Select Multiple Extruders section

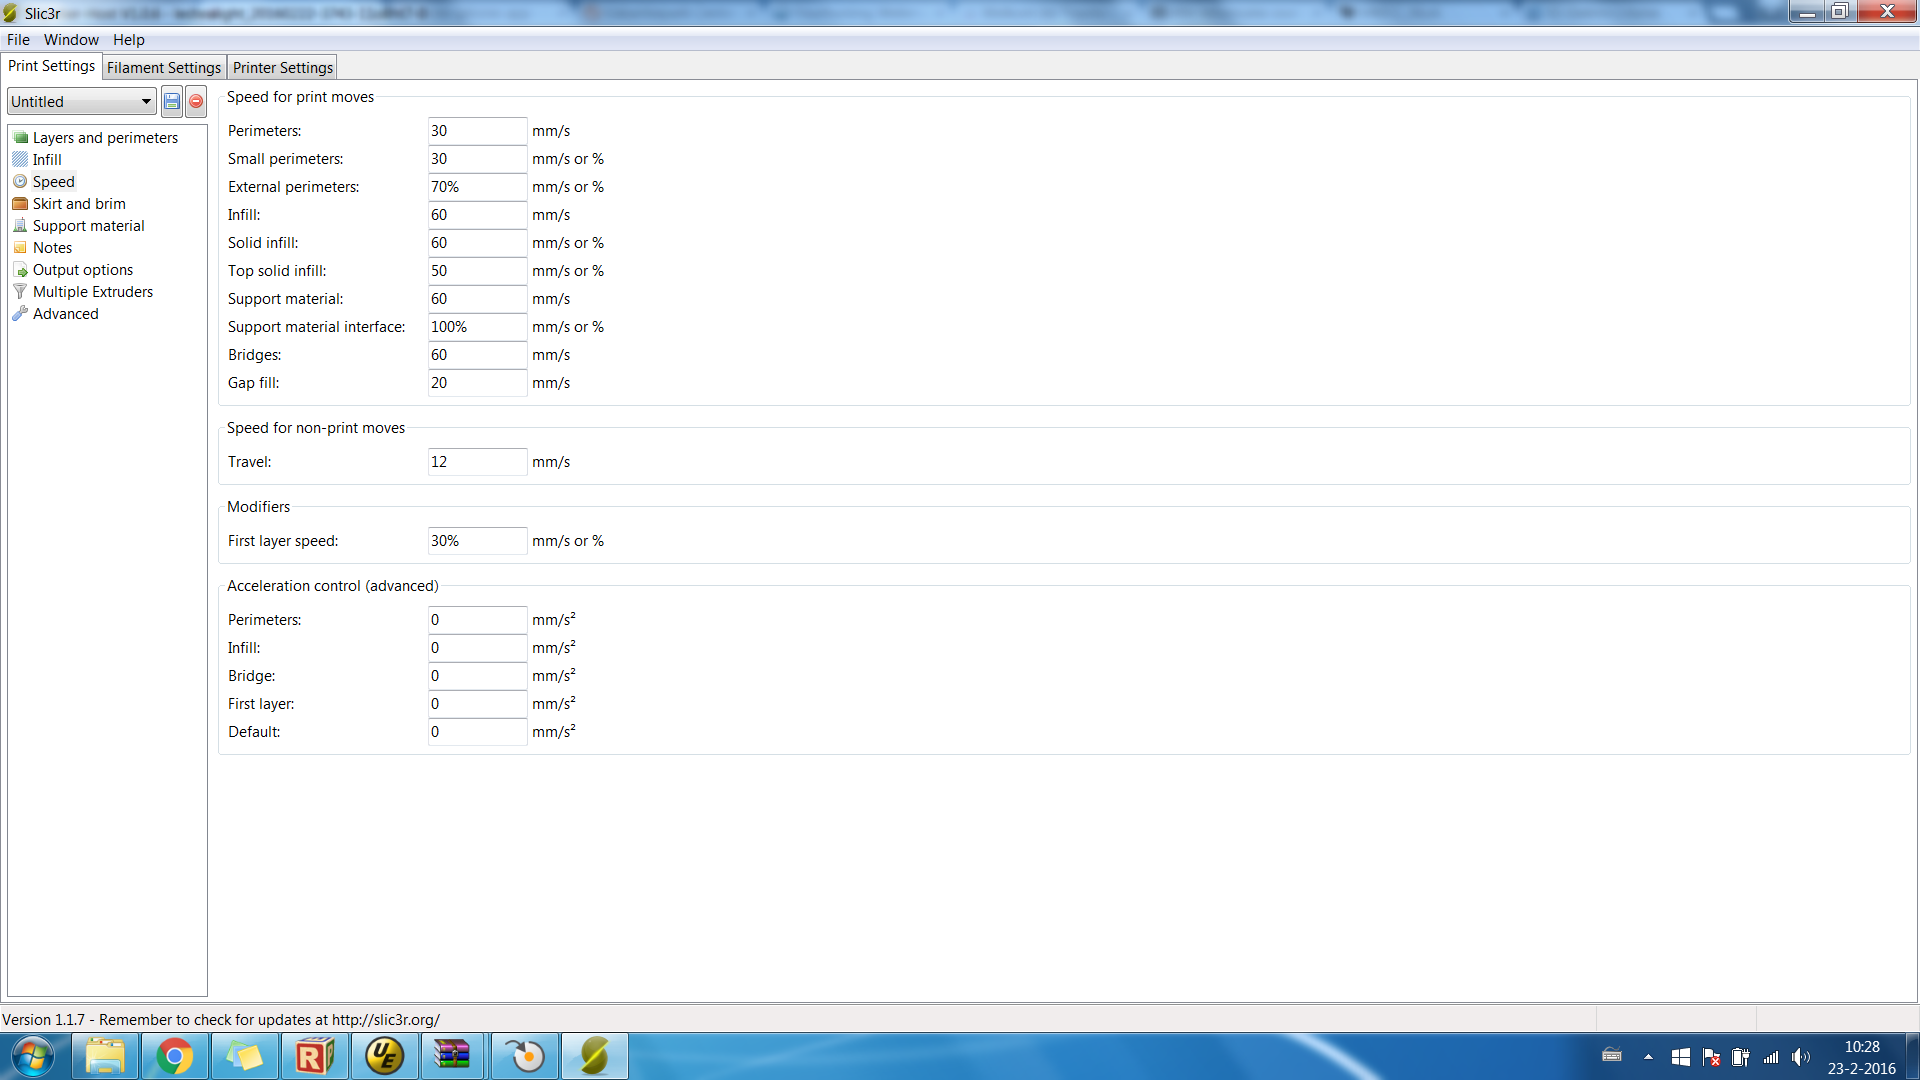coord(92,292)
